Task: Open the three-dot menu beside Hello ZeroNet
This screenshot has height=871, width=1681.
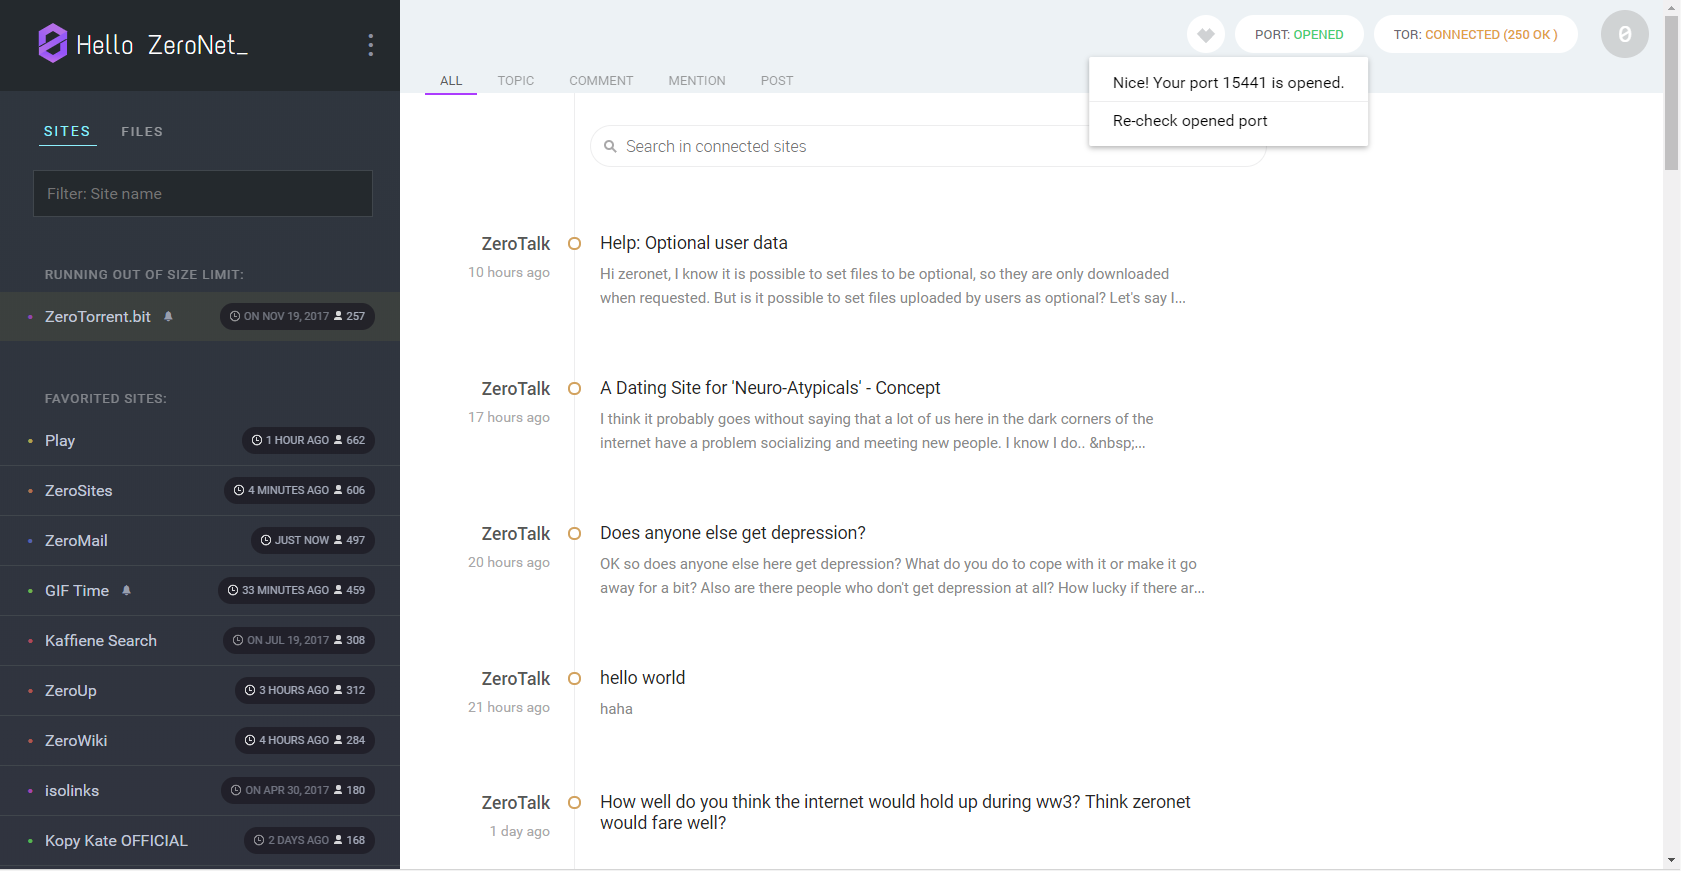Action: 371,44
